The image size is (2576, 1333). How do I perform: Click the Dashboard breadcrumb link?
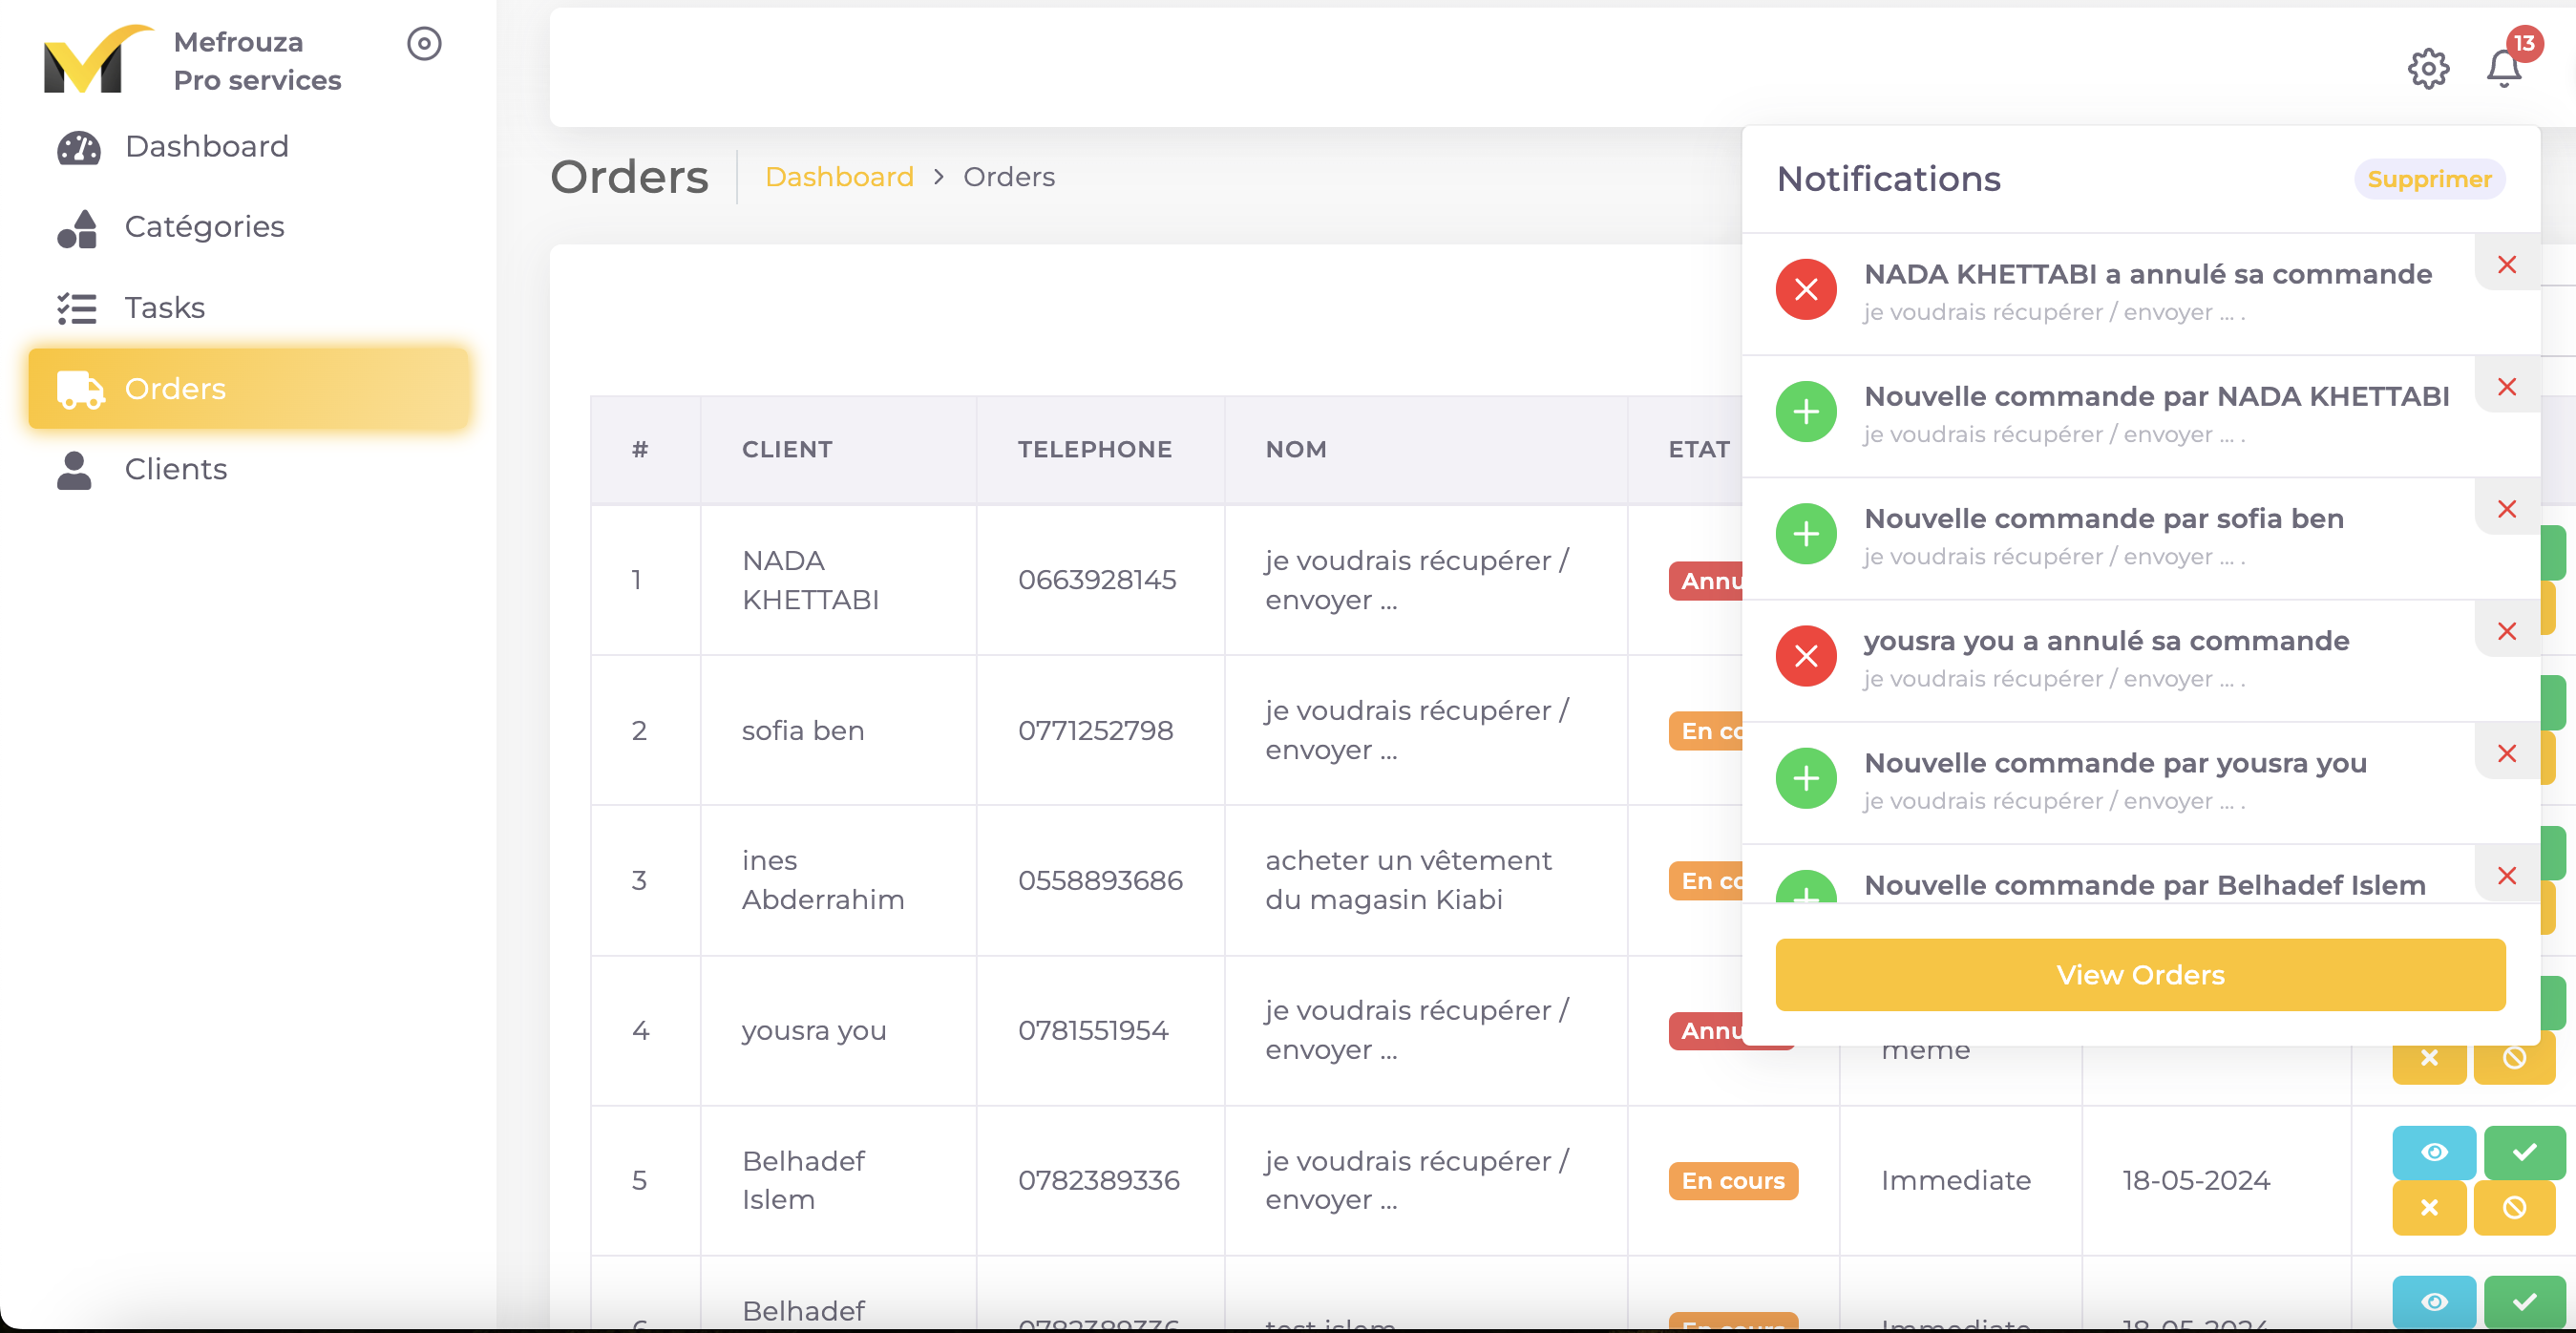coord(838,177)
